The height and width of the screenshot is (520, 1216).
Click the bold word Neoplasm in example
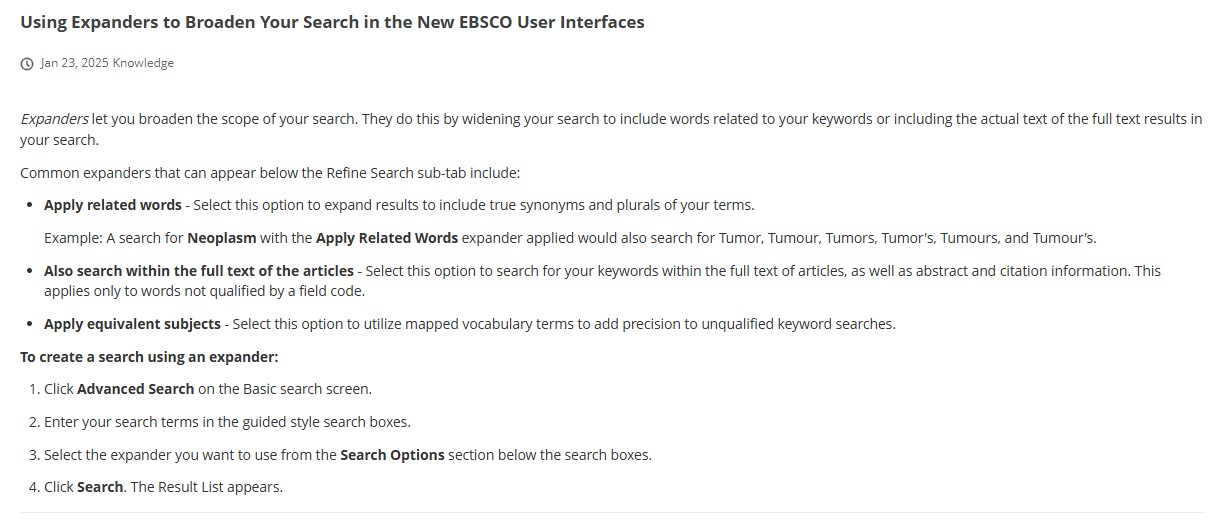(222, 238)
